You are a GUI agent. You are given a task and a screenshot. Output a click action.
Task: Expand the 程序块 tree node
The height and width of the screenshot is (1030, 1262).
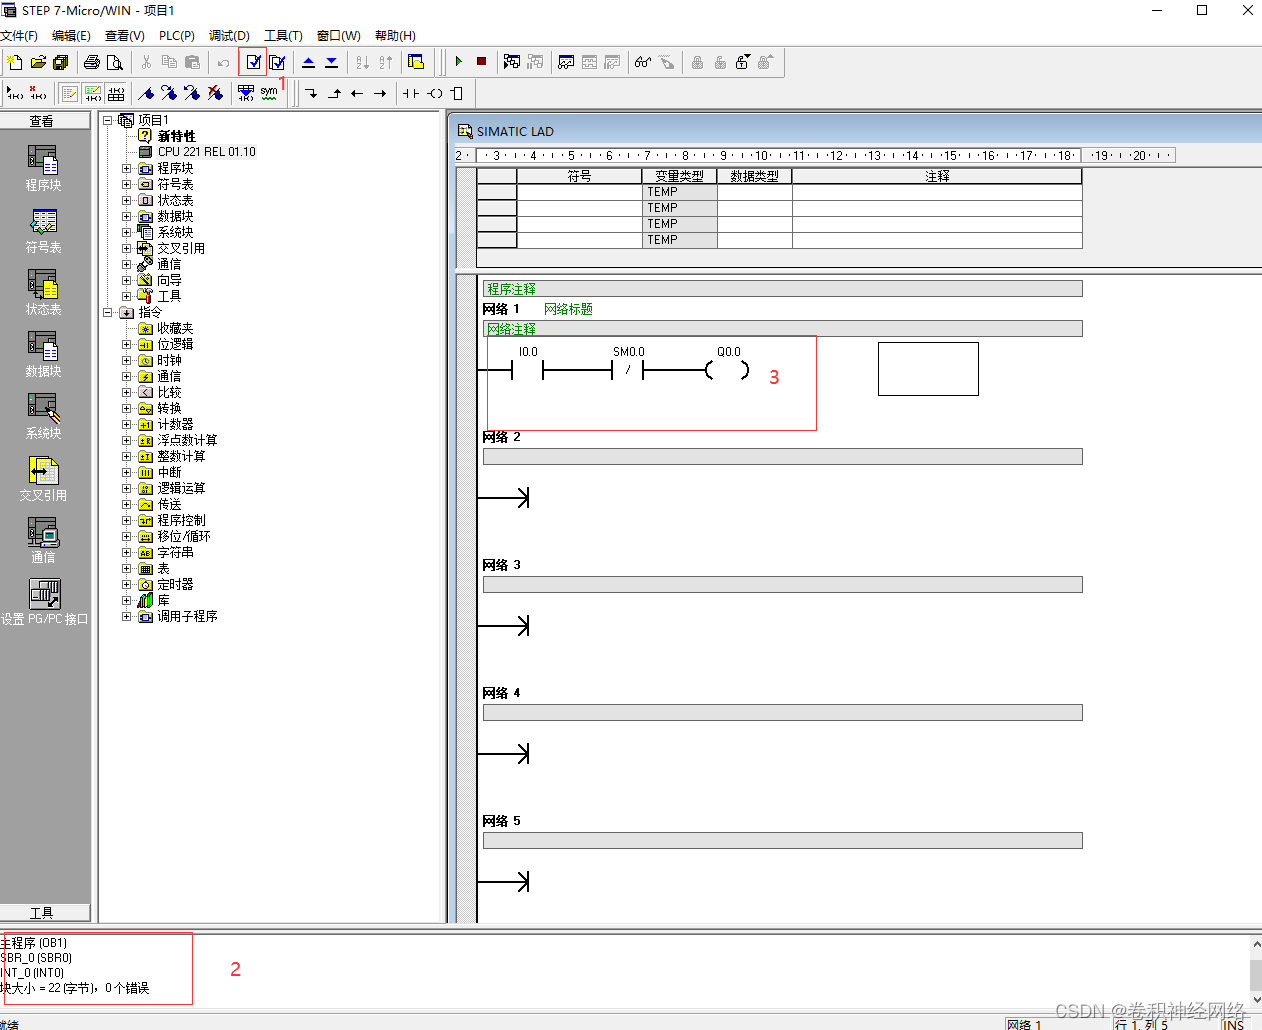(x=127, y=168)
